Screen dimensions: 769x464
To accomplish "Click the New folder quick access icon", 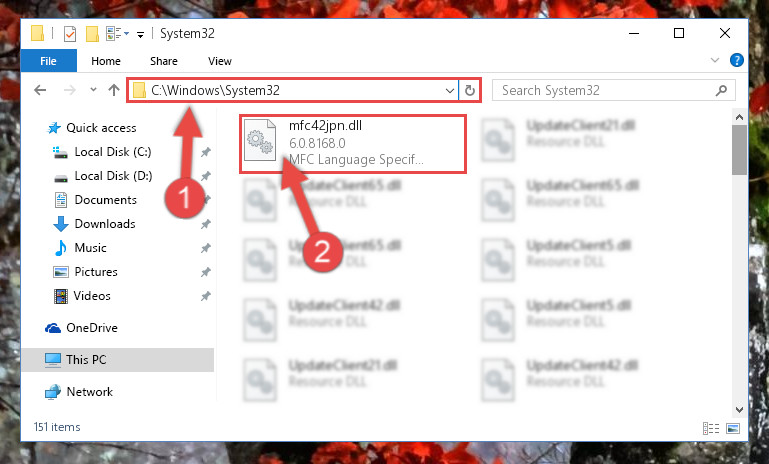I will click(92, 34).
